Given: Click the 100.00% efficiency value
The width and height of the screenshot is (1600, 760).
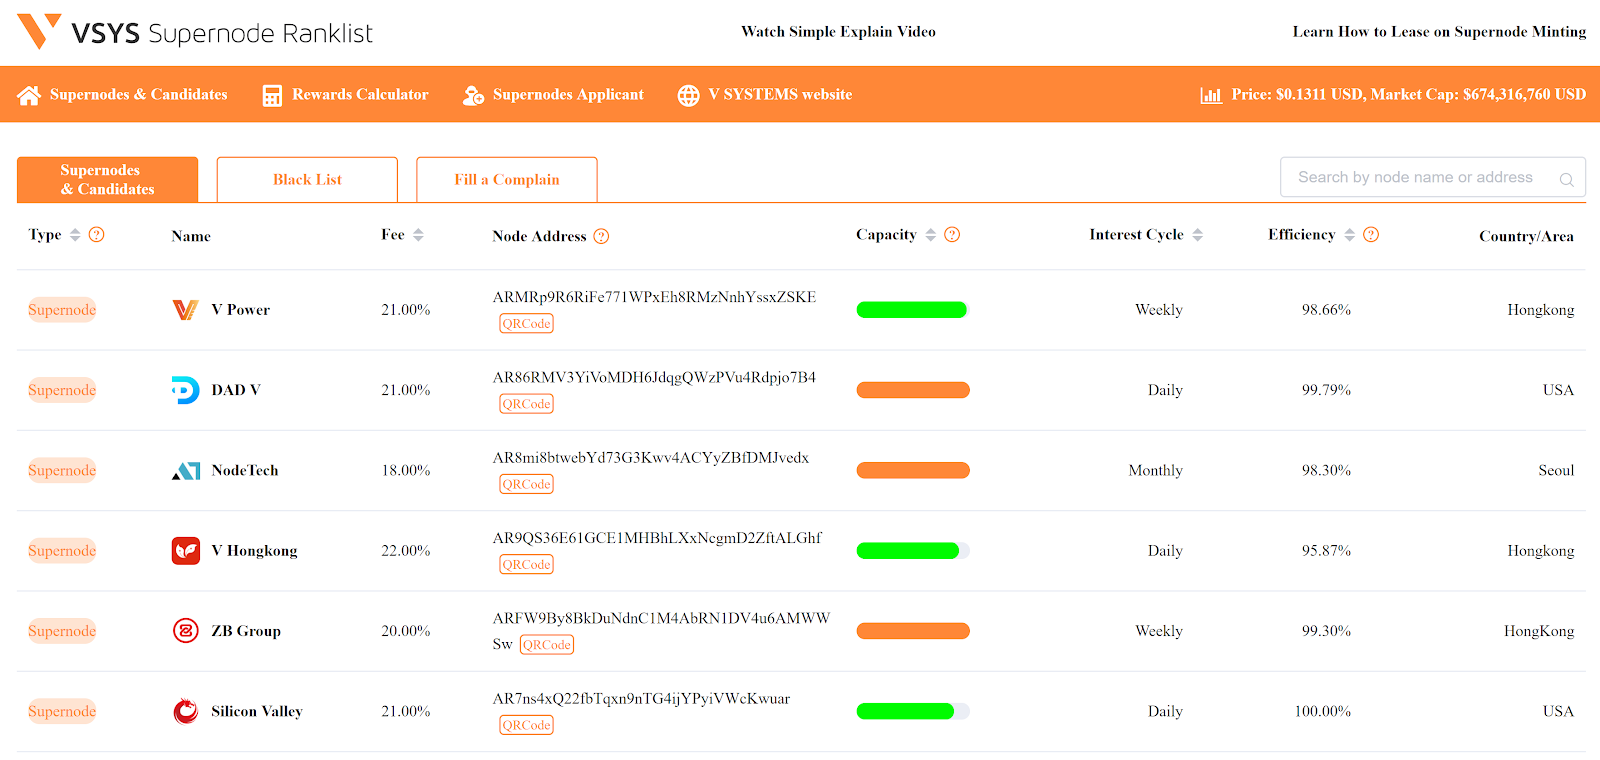Looking at the screenshot, I should 1323,711.
